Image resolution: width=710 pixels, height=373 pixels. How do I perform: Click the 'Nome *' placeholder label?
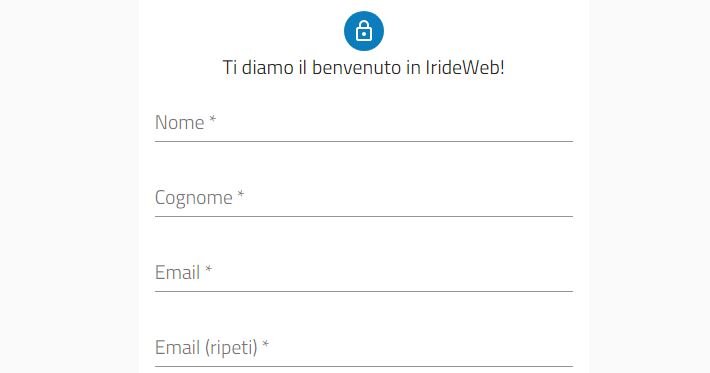pos(186,123)
